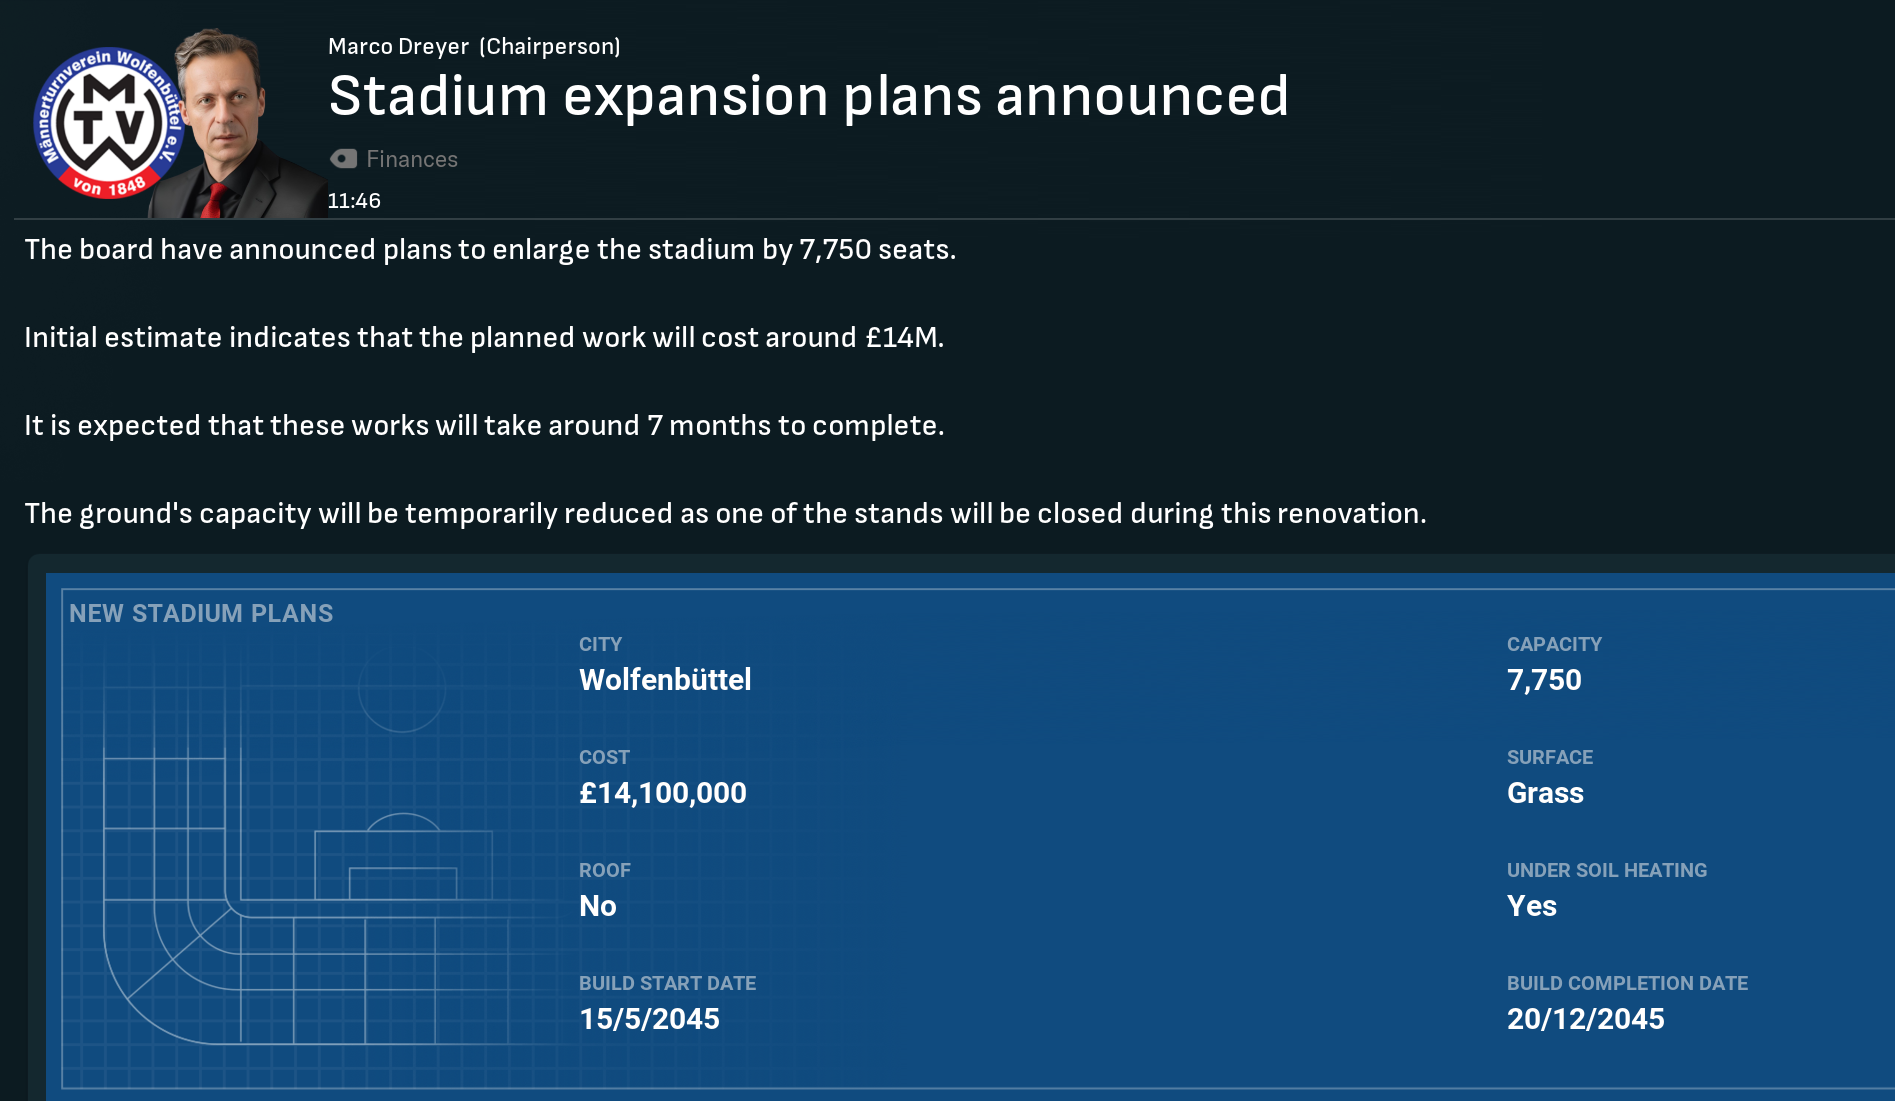Click the Under Soil Heating Yes value
This screenshot has width=1895, height=1101.
pyautogui.click(x=1531, y=906)
